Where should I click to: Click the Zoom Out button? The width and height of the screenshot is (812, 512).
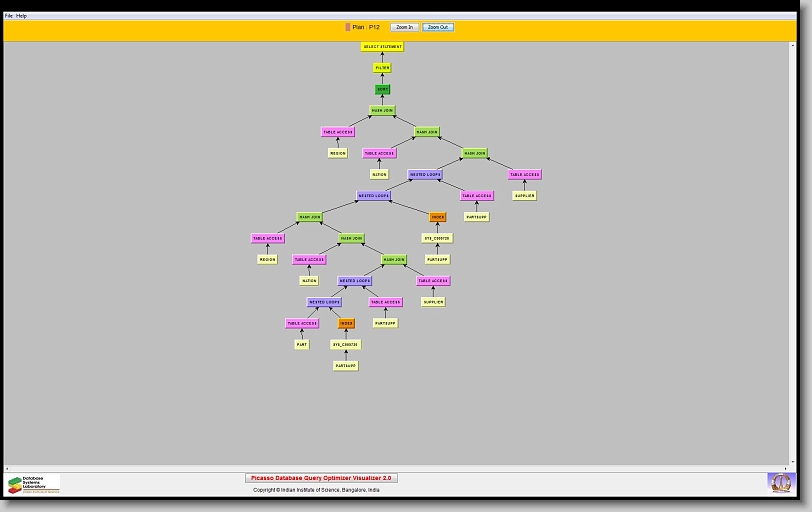point(438,27)
